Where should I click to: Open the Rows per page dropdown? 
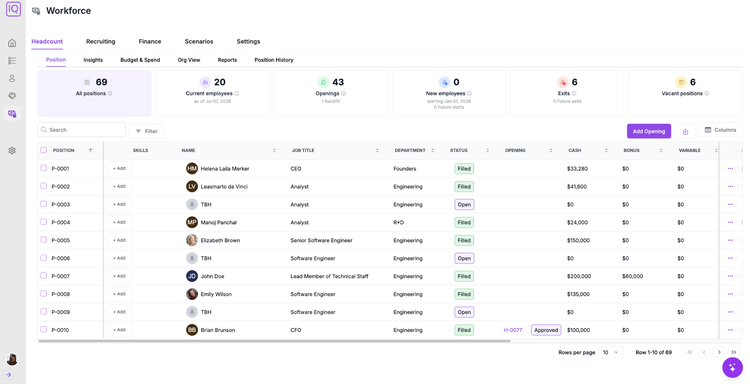(611, 352)
